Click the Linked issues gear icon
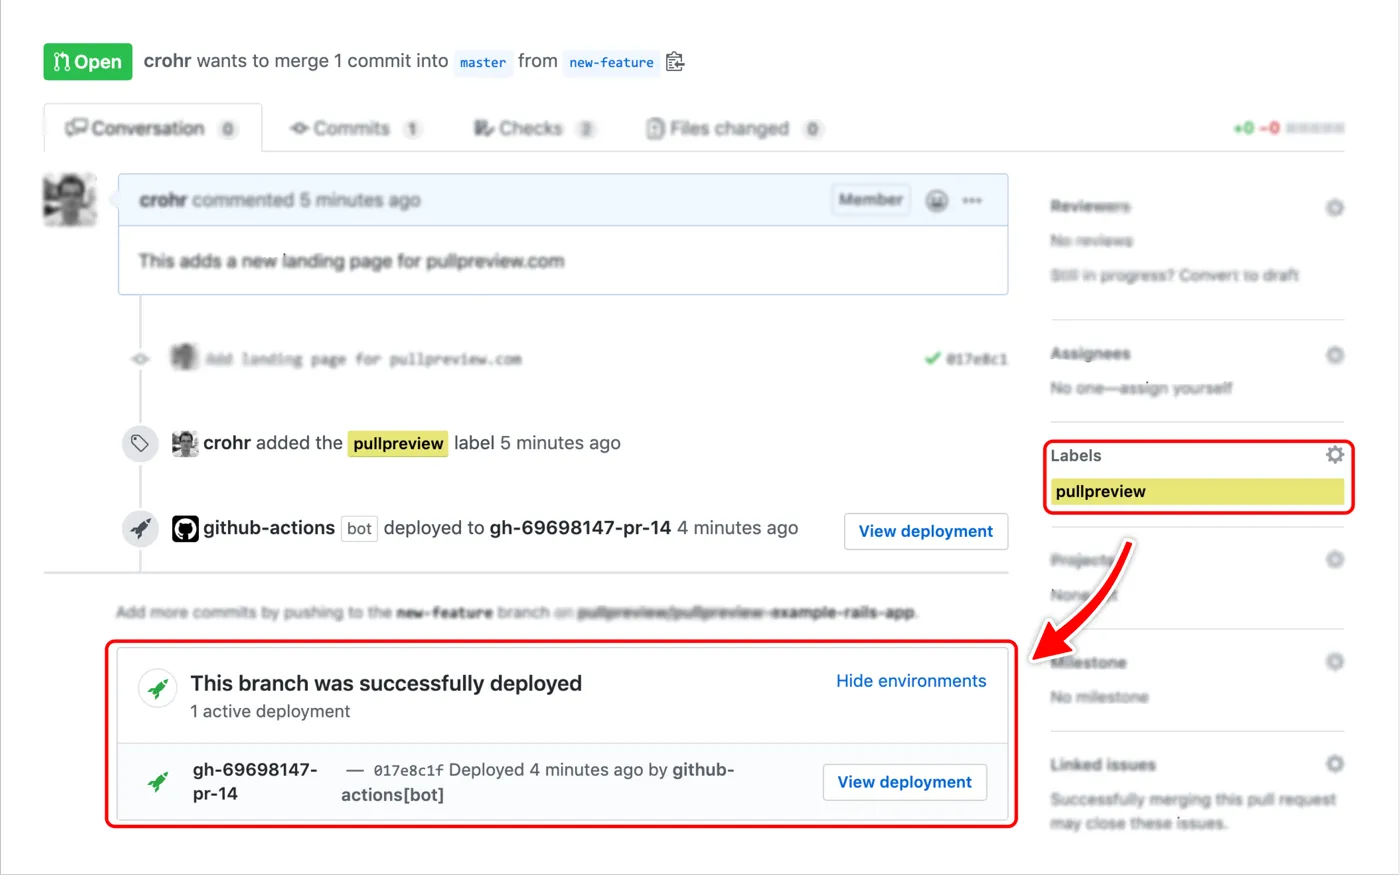Image resolution: width=1400 pixels, height=875 pixels. (x=1335, y=763)
